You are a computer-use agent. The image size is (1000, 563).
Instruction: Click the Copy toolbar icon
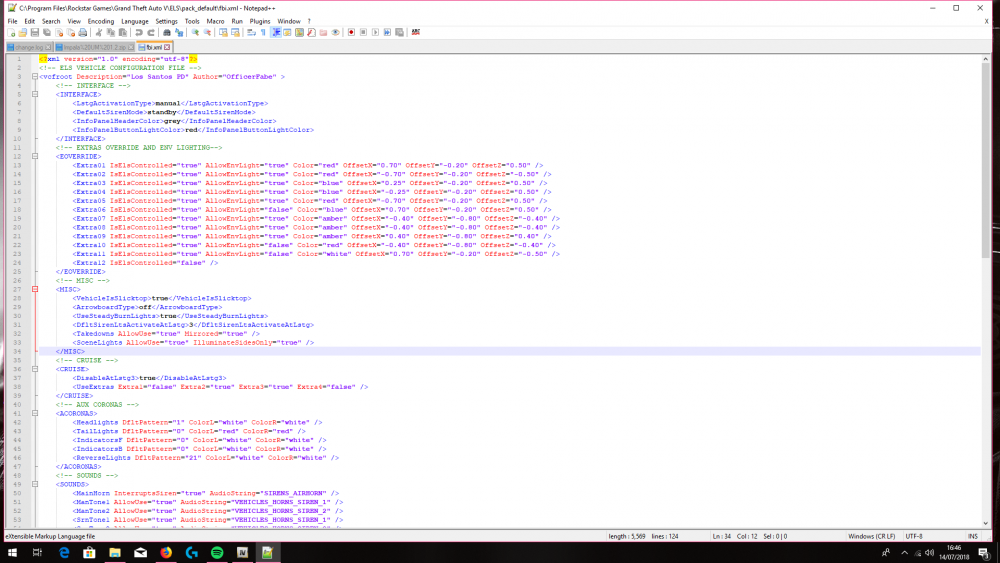click(110, 33)
